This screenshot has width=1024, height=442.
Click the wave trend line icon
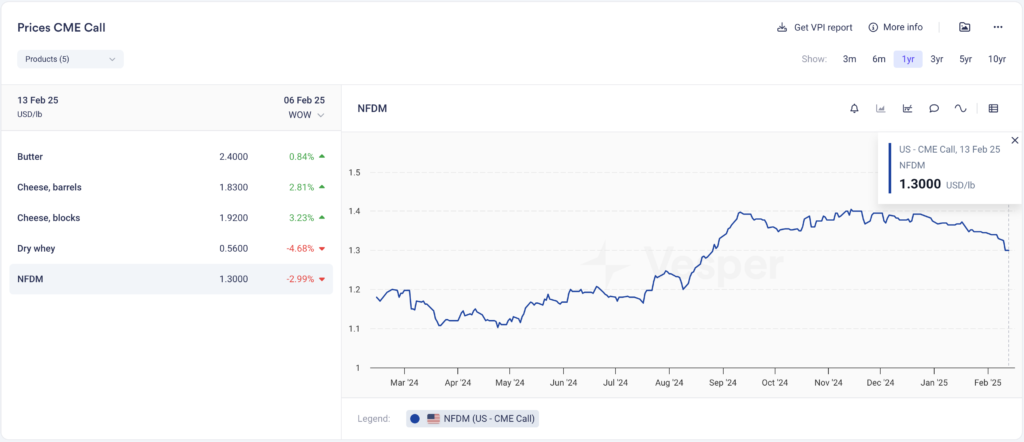click(x=961, y=108)
